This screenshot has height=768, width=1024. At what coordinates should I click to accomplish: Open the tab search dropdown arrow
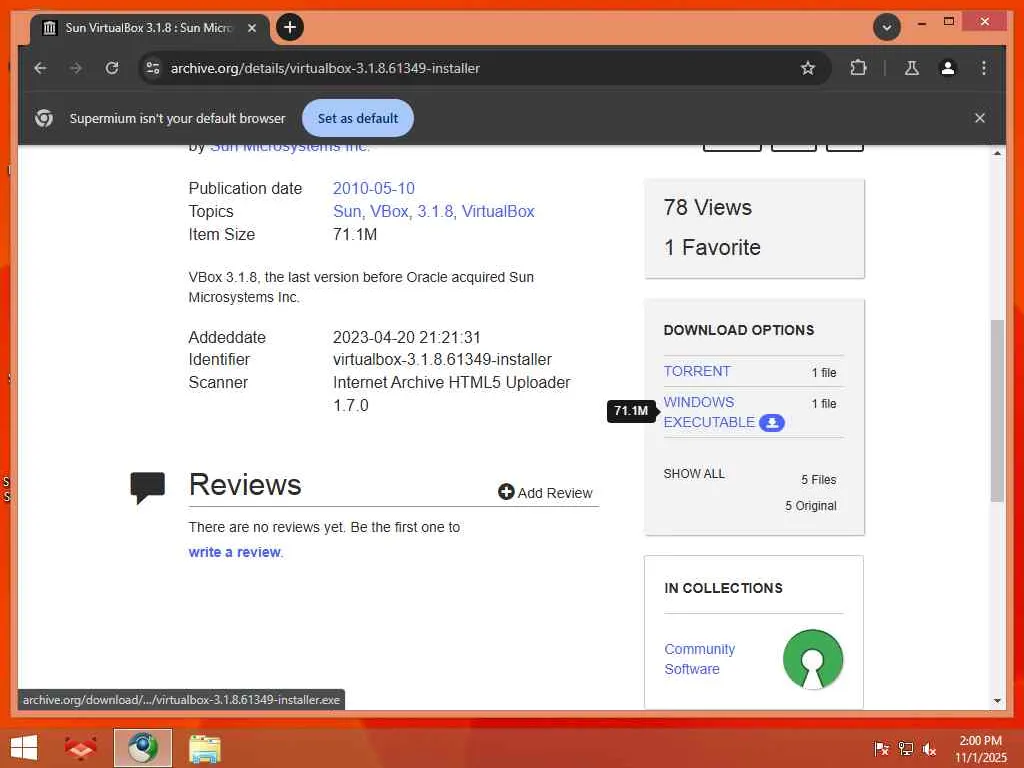click(887, 27)
